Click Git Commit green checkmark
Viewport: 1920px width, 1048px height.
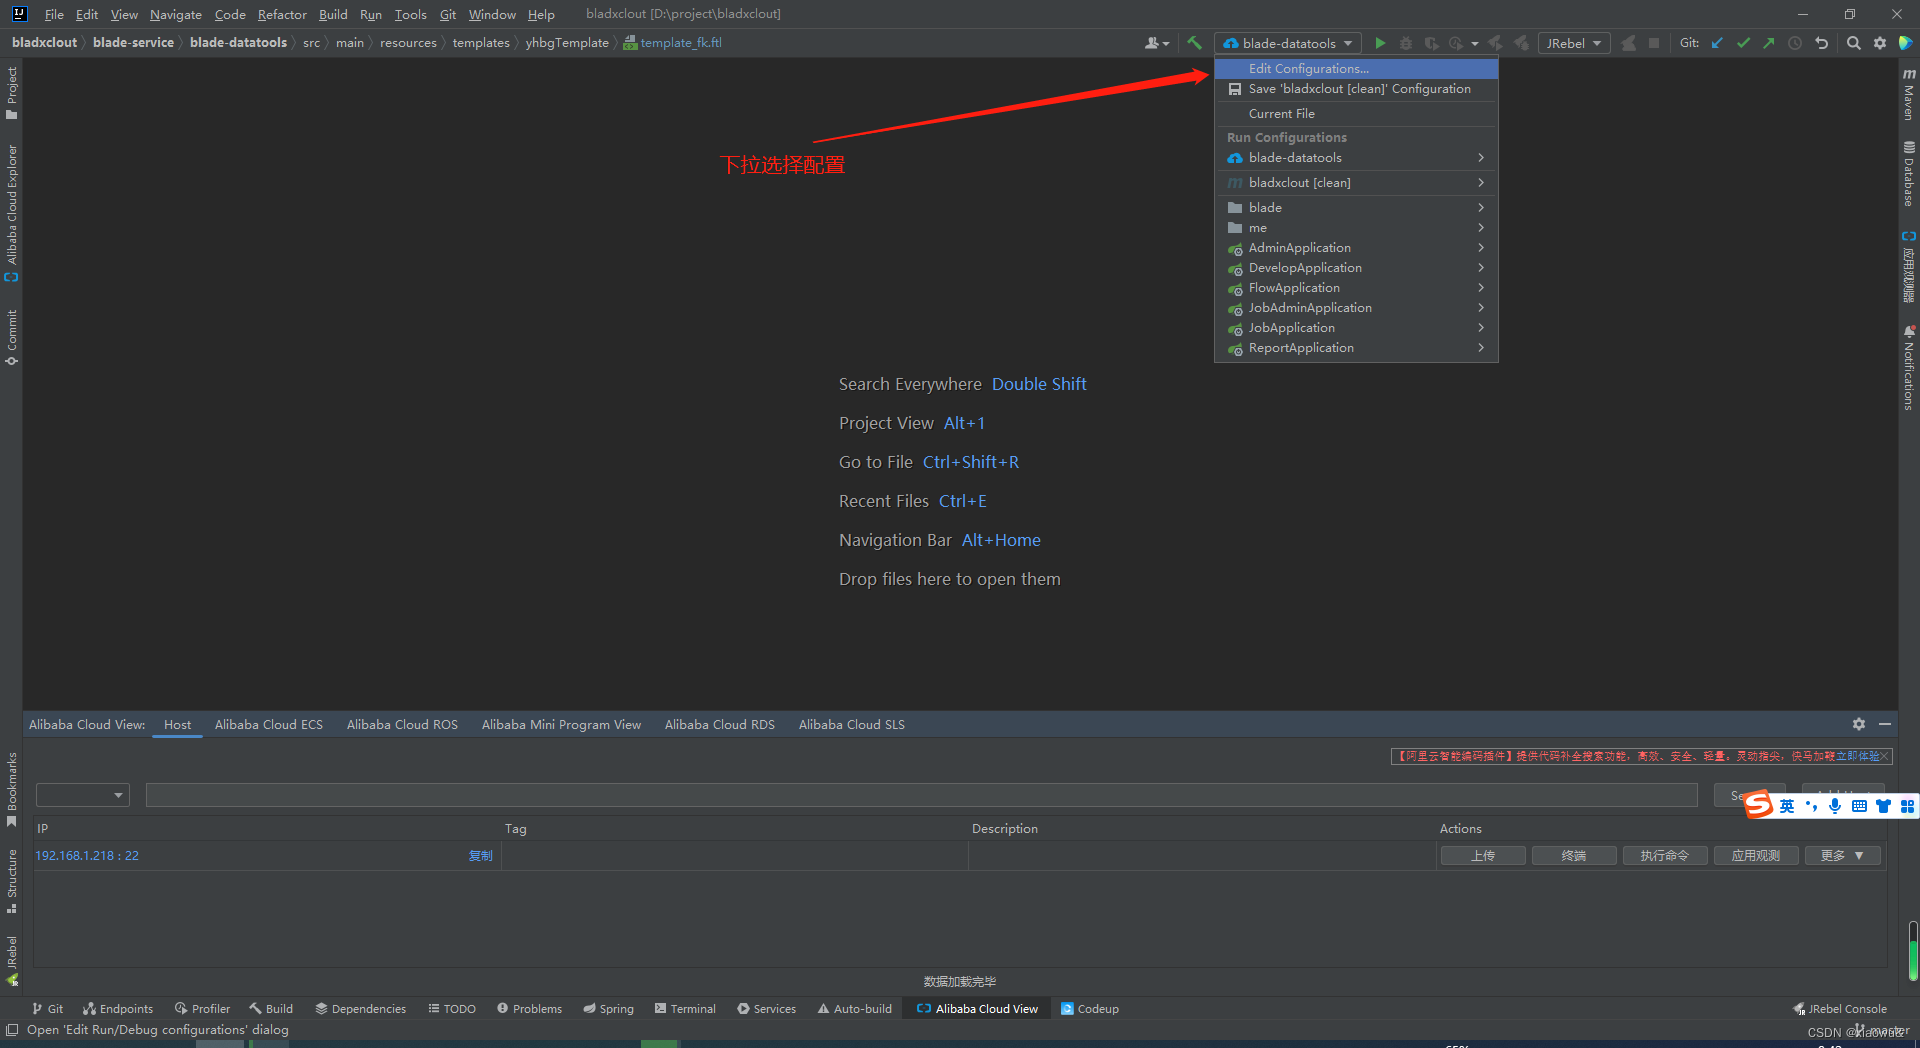pyautogui.click(x=1743, y=43)
